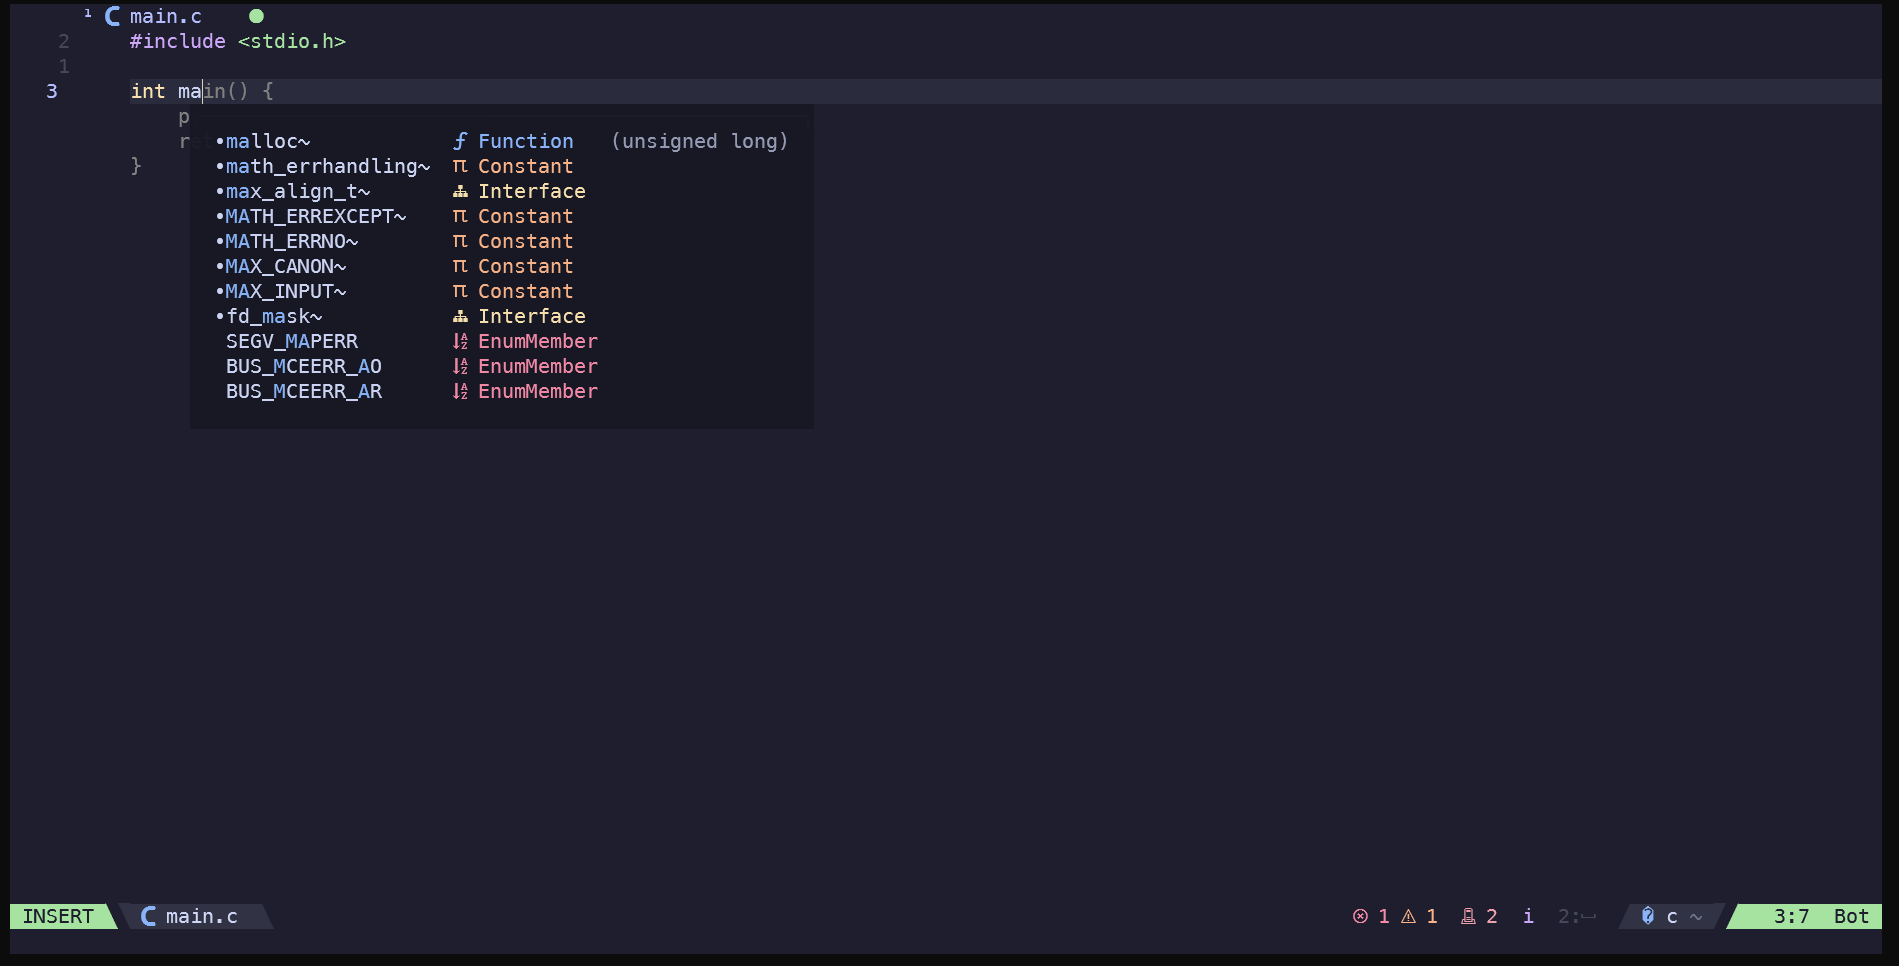This screenshot has width=1899, height=966.
Task: Click the warning triangle icon in statusline
Action: click(x=1408, y=917)
